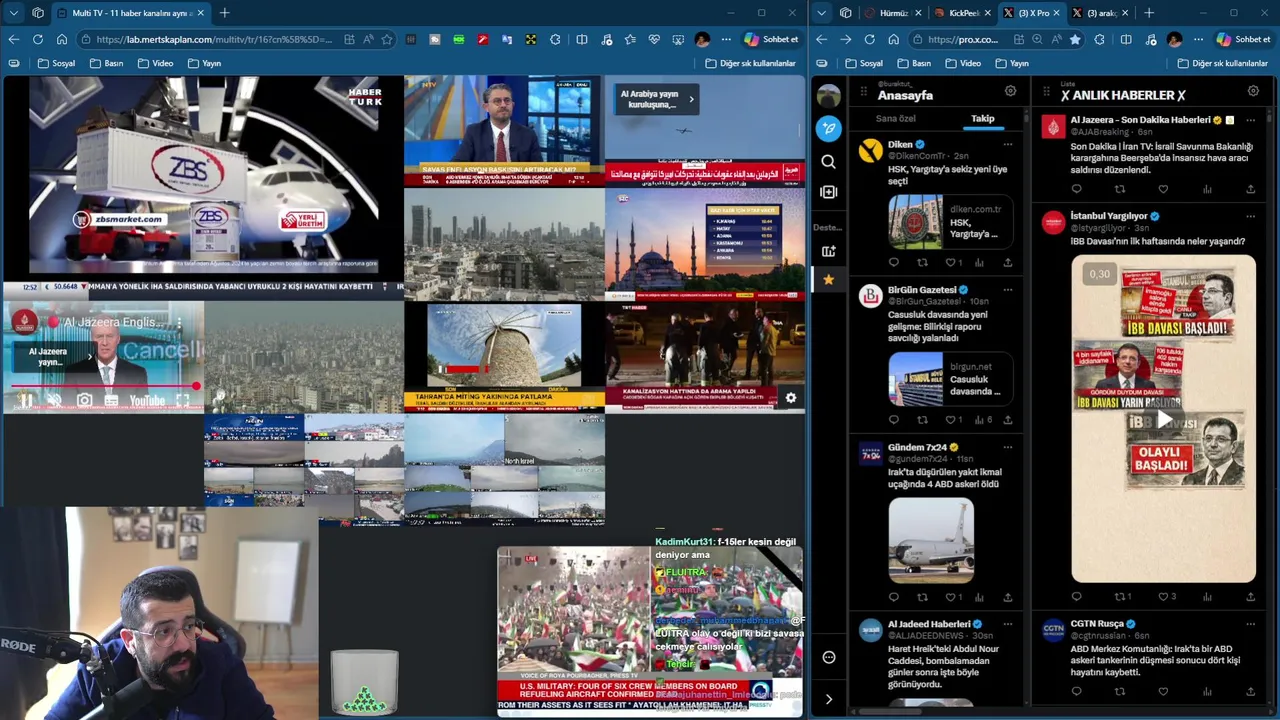Open more menu on Al Jazeera Son Dakika post

click(x=1250, y=120)
